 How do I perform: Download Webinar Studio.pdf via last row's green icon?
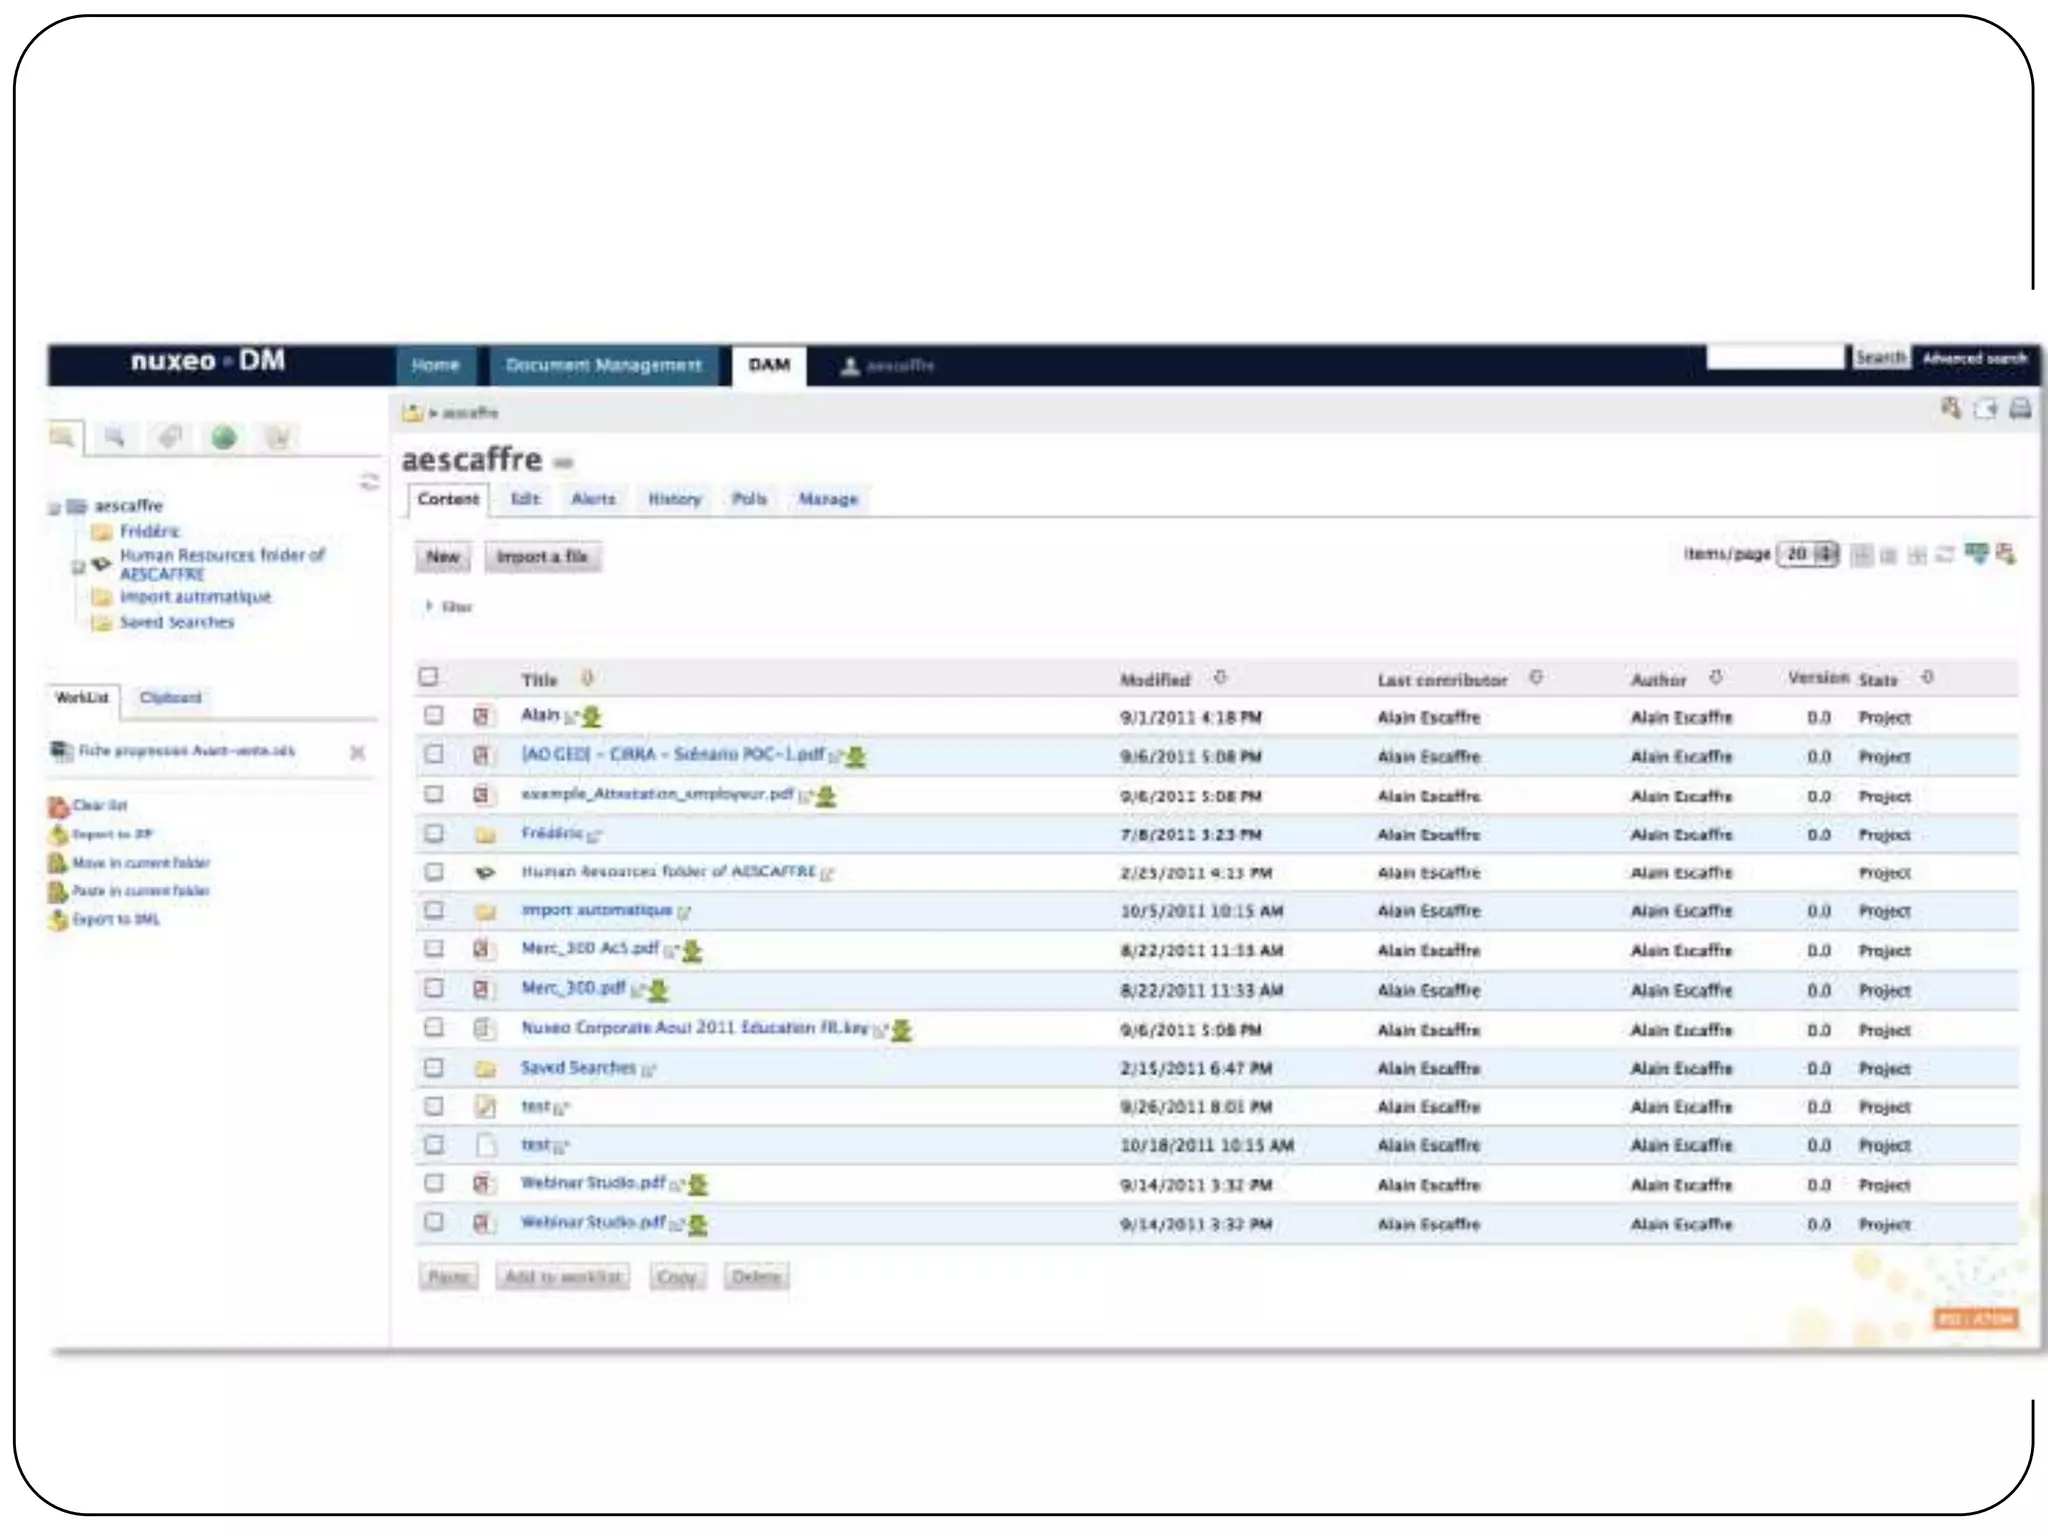tap(698, 1224)
